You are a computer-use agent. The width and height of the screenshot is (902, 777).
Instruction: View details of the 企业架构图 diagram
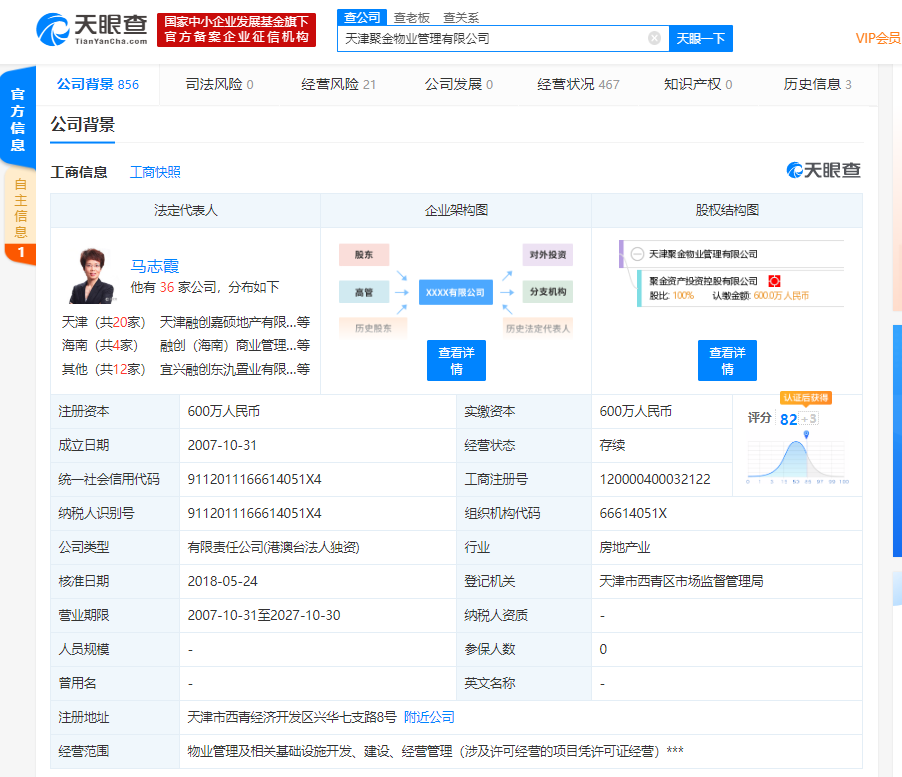tap(456, 360)
